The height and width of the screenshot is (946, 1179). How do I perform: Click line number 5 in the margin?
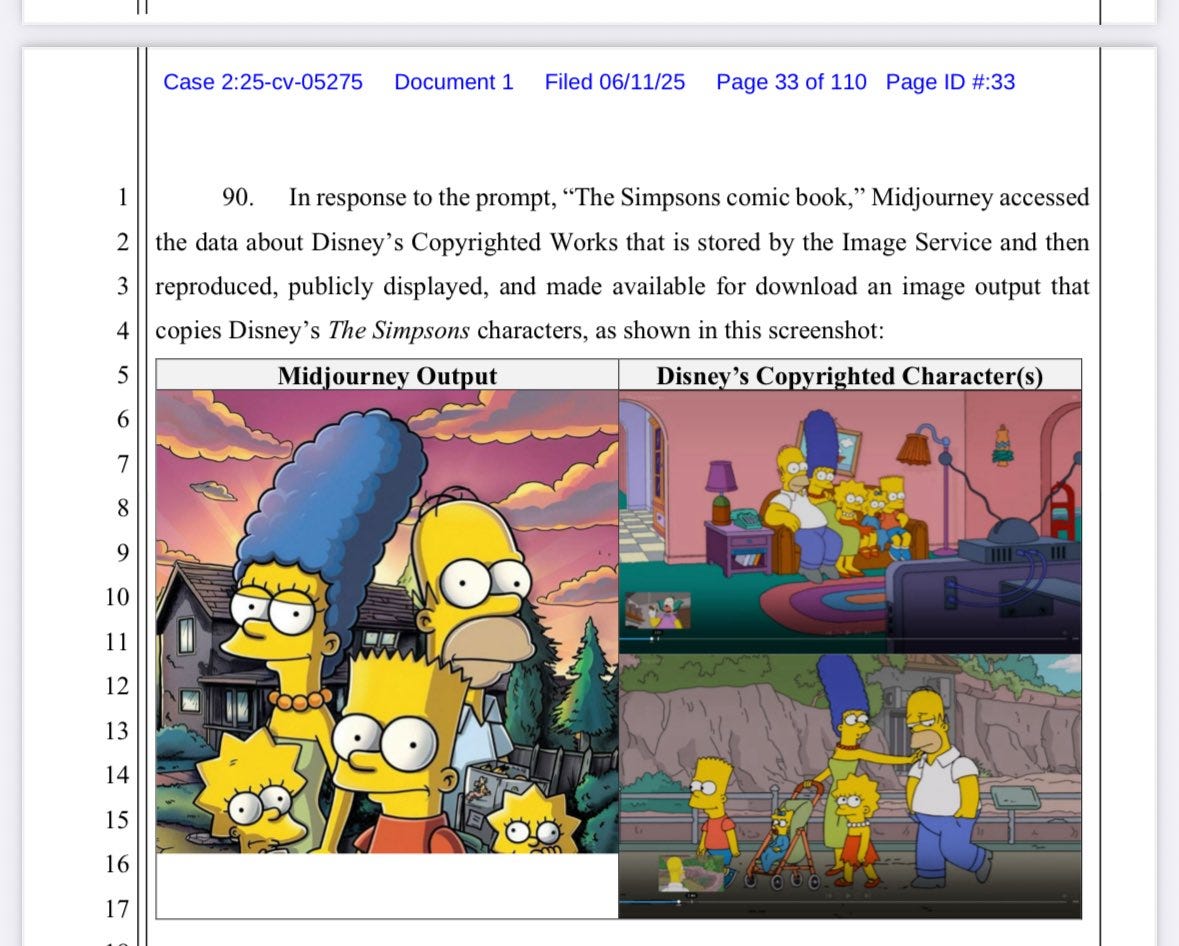122,375
